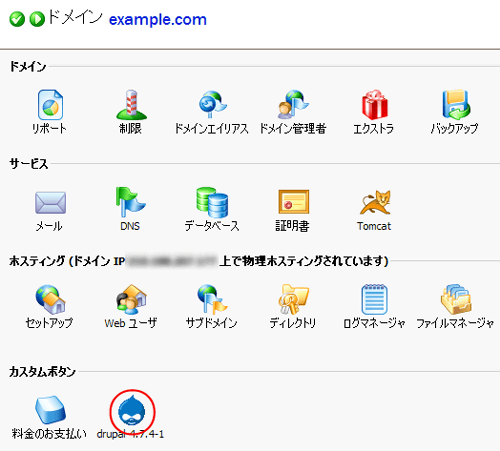Open the Tomcat cat icon
Image resolution: width=500 pixels, height=451 pixels.
[x=375, y=202]
